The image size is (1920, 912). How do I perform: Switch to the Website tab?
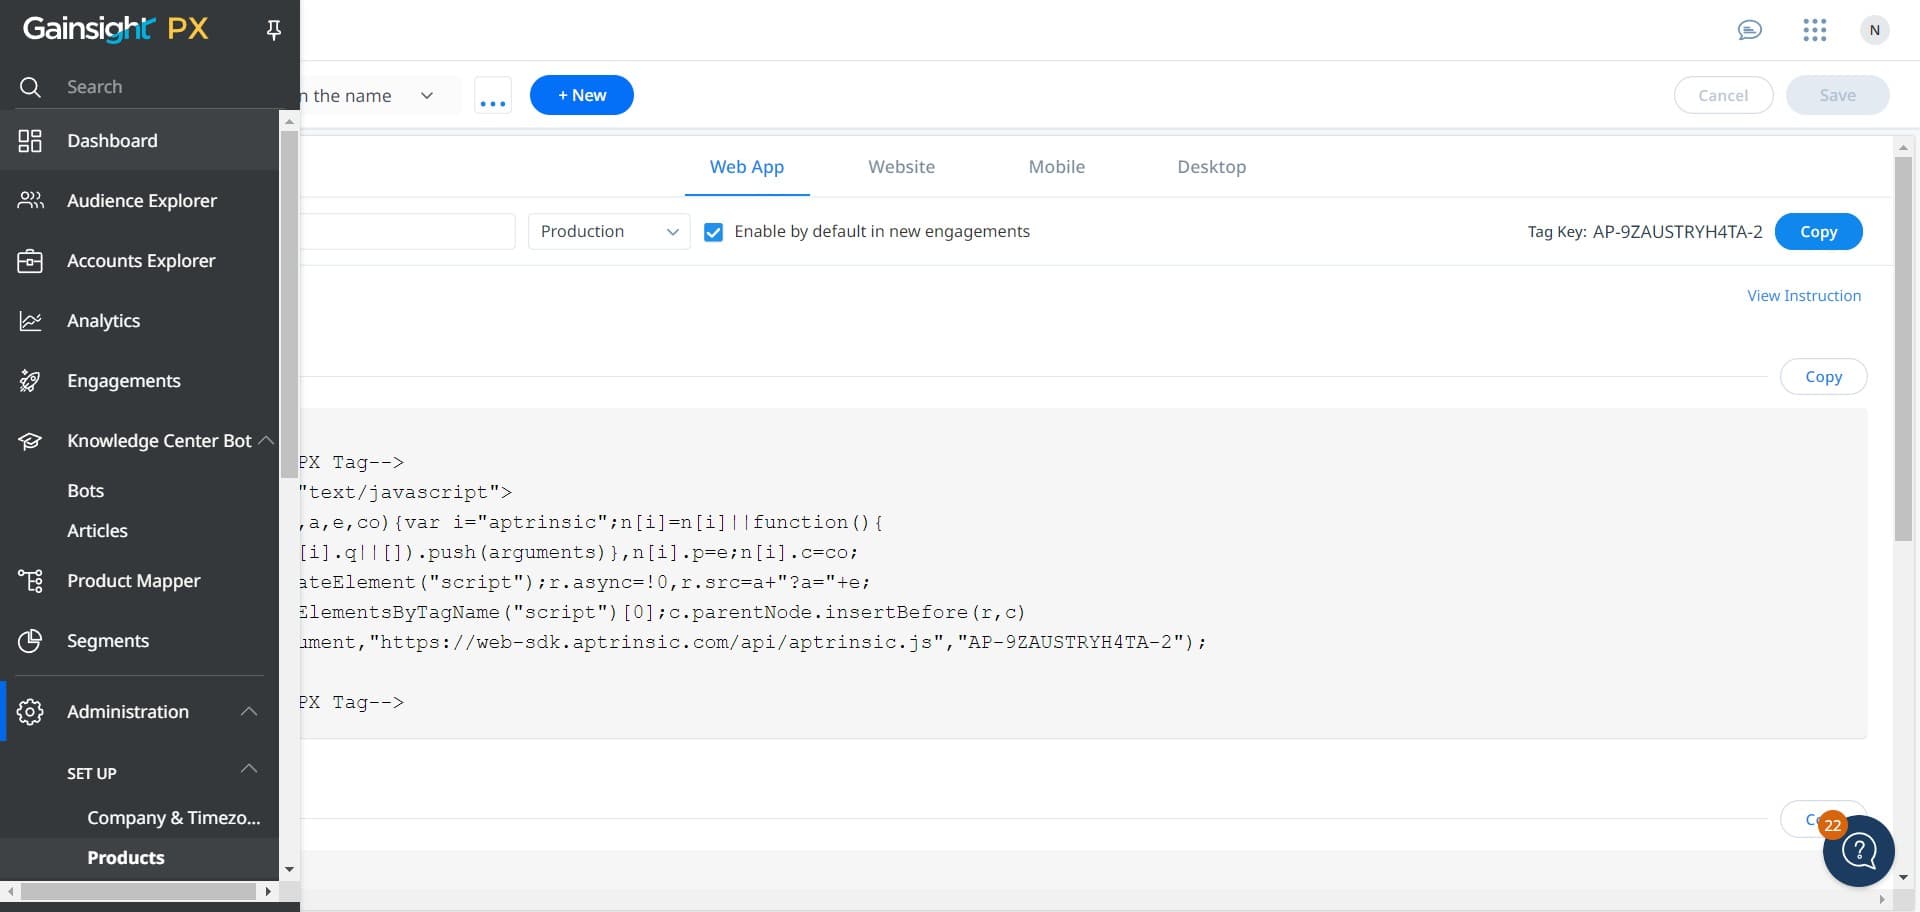point(901,167)
